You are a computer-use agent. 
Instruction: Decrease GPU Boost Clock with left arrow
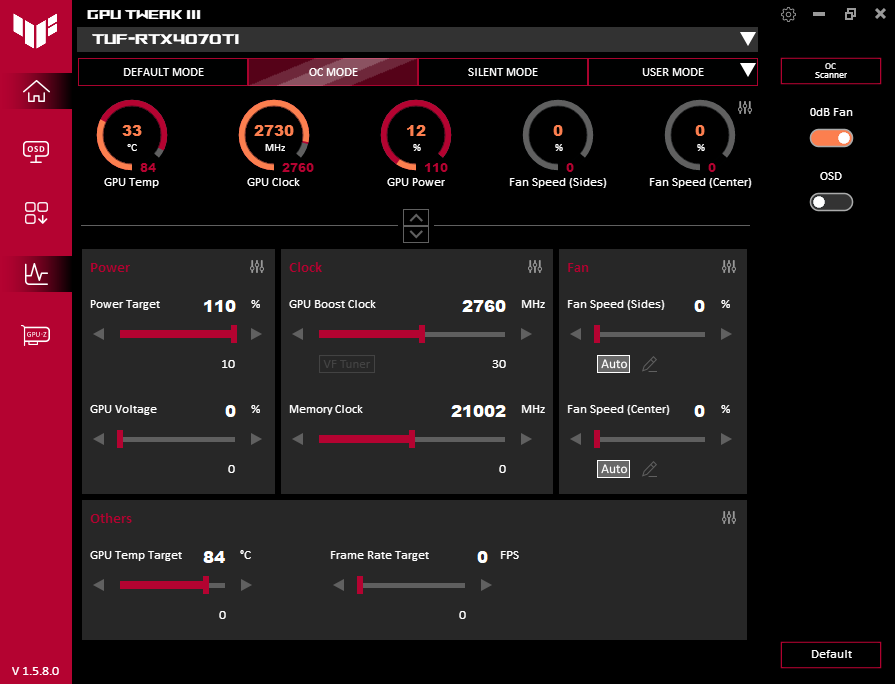tap(297, 334)
